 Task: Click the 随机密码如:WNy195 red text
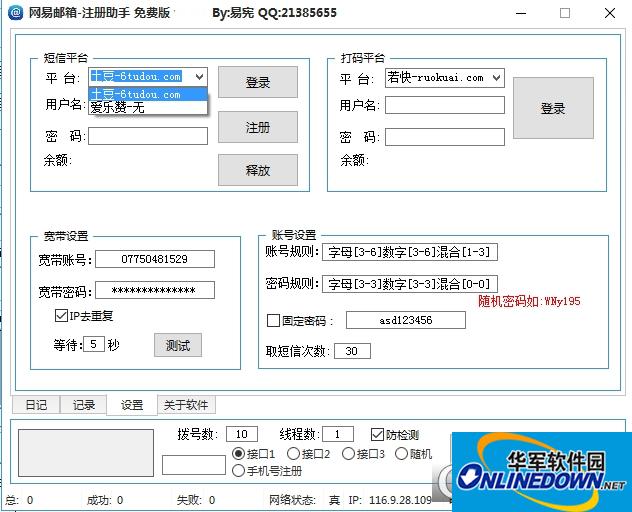(x=529, y=301)
